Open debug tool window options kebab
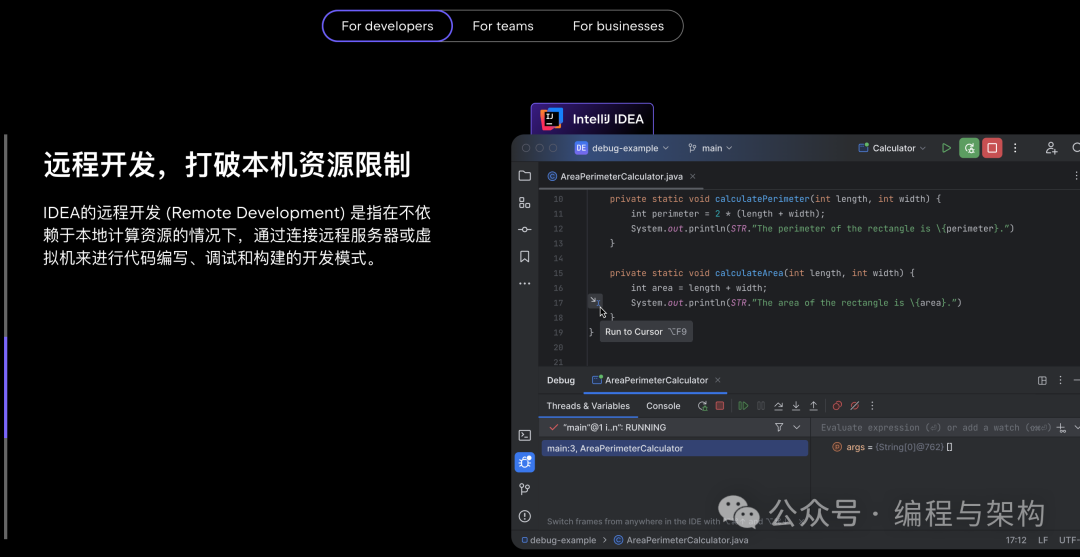1080x557 pixels. point(1060,380)
